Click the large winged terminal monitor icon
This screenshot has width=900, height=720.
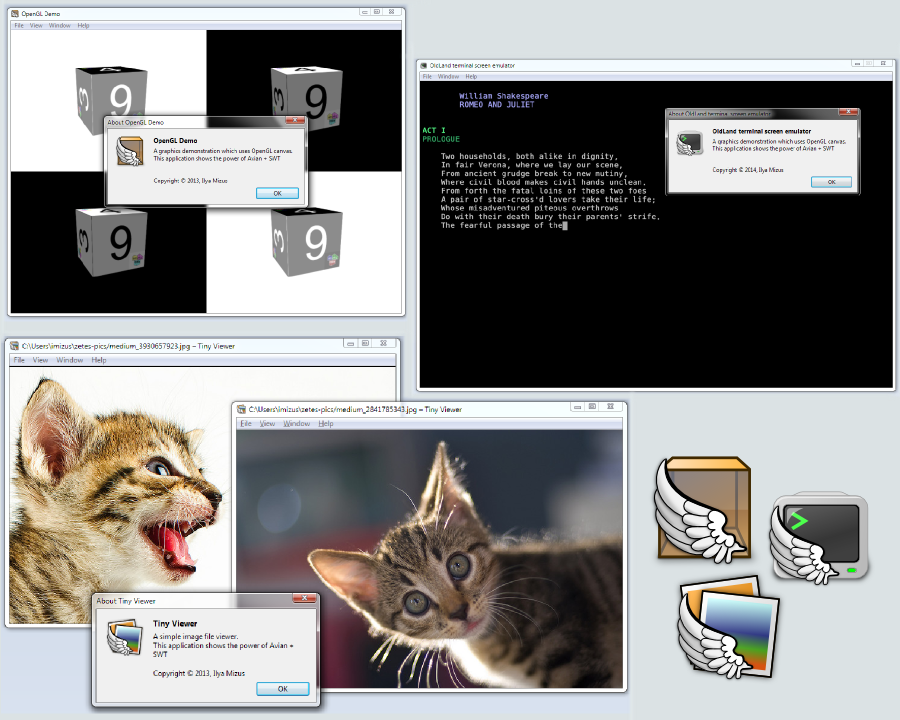(819, 537)
